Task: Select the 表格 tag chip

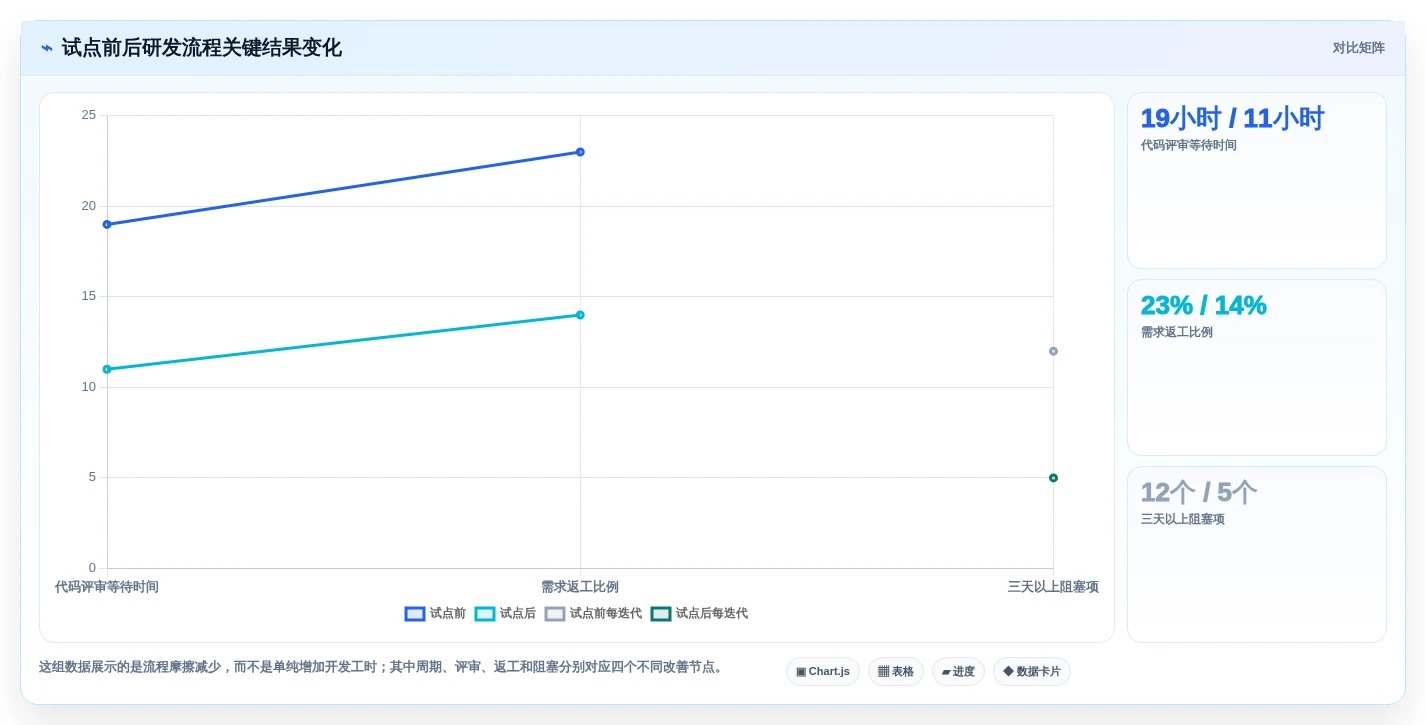Action: pos(896,672)
